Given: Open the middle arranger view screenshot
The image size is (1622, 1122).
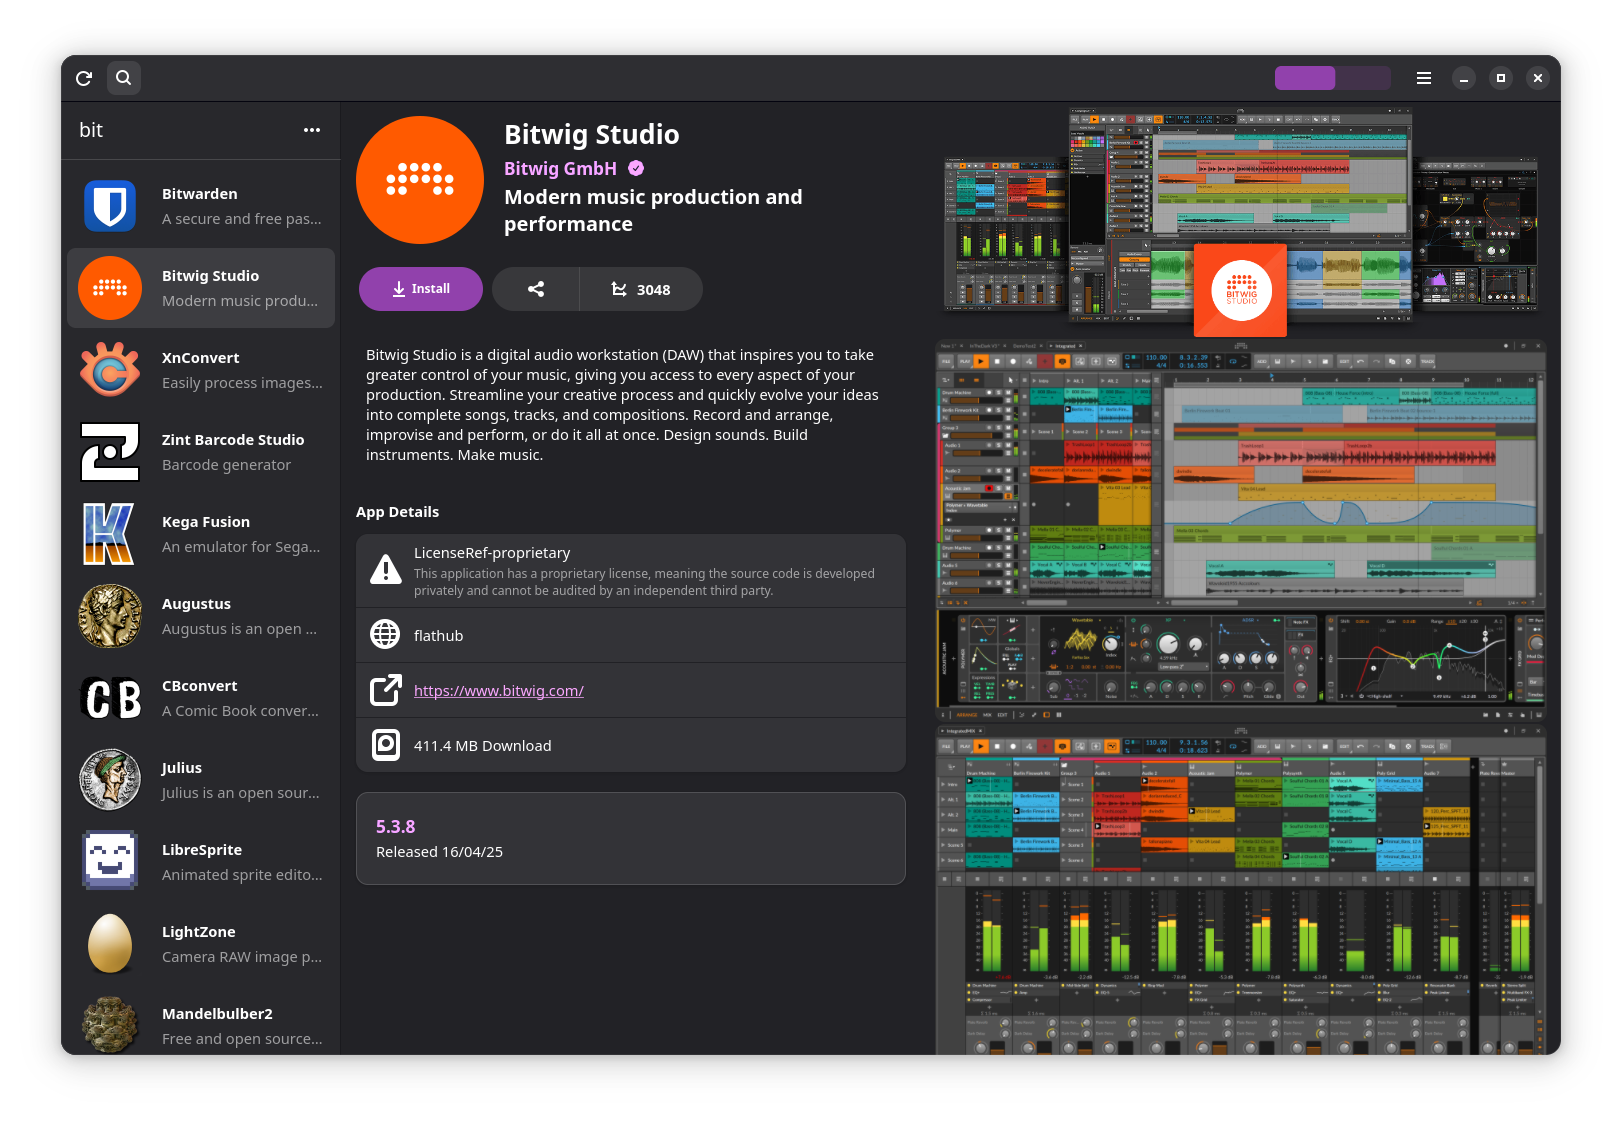Looking at the screenshot, I should click(x=1241, y=530).
